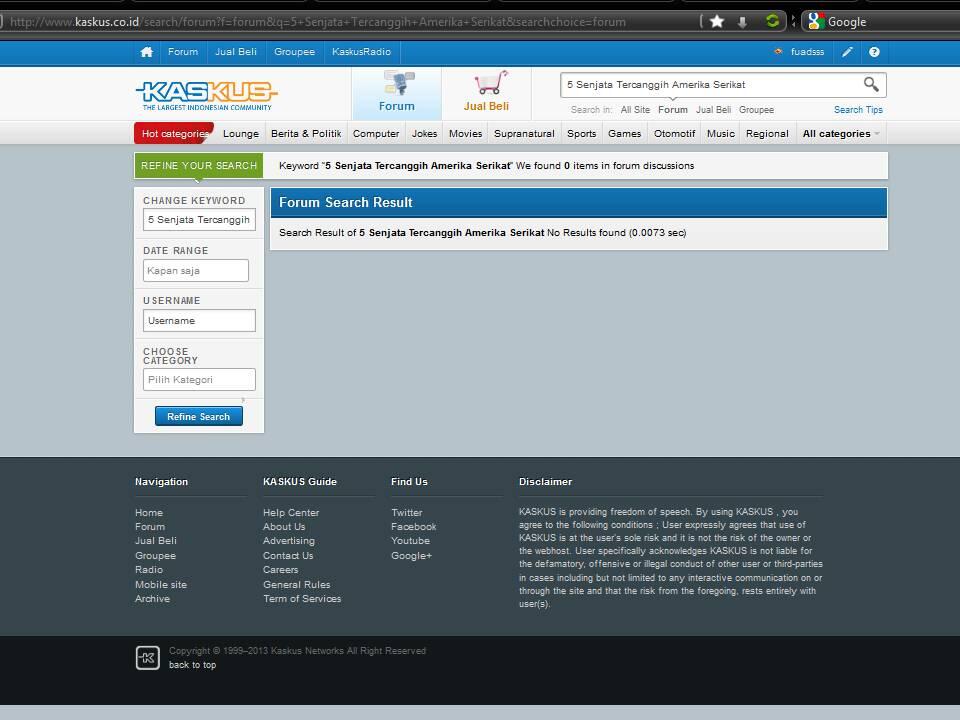Open Berita & Politik category
This screenshot has height=720, width=960.
click(x=306, y=133)
